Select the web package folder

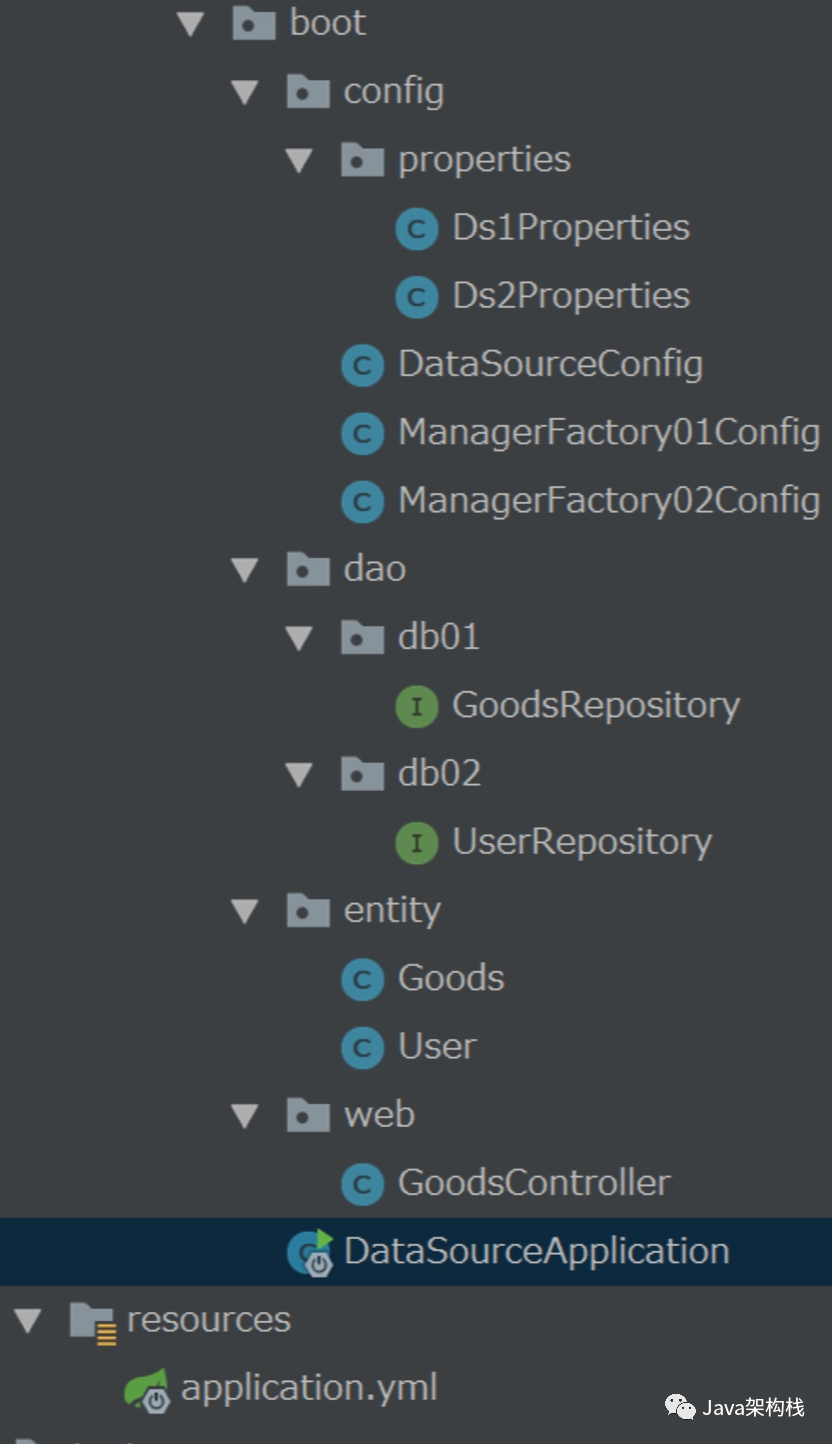pyautogui.click(x=351, y=1115)
